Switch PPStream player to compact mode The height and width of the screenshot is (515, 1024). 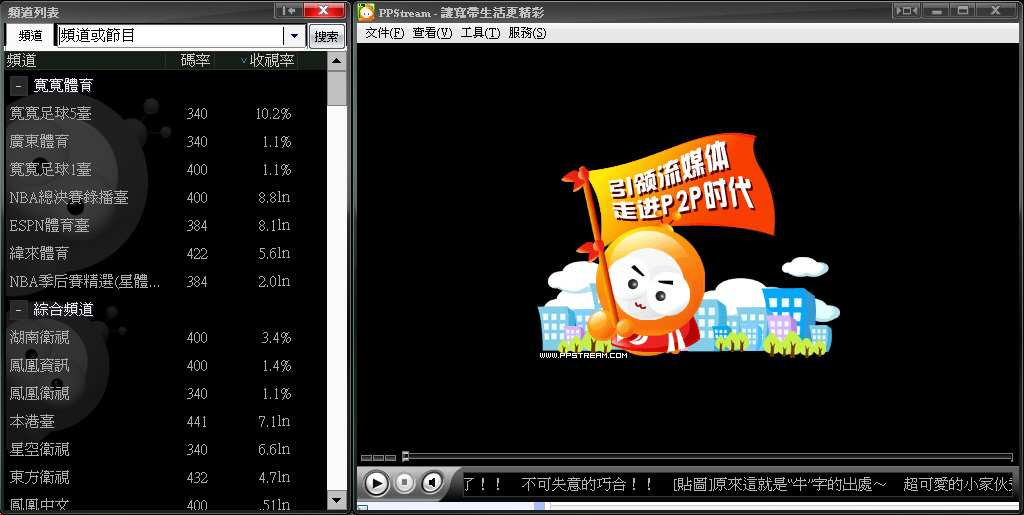(906, 10)
